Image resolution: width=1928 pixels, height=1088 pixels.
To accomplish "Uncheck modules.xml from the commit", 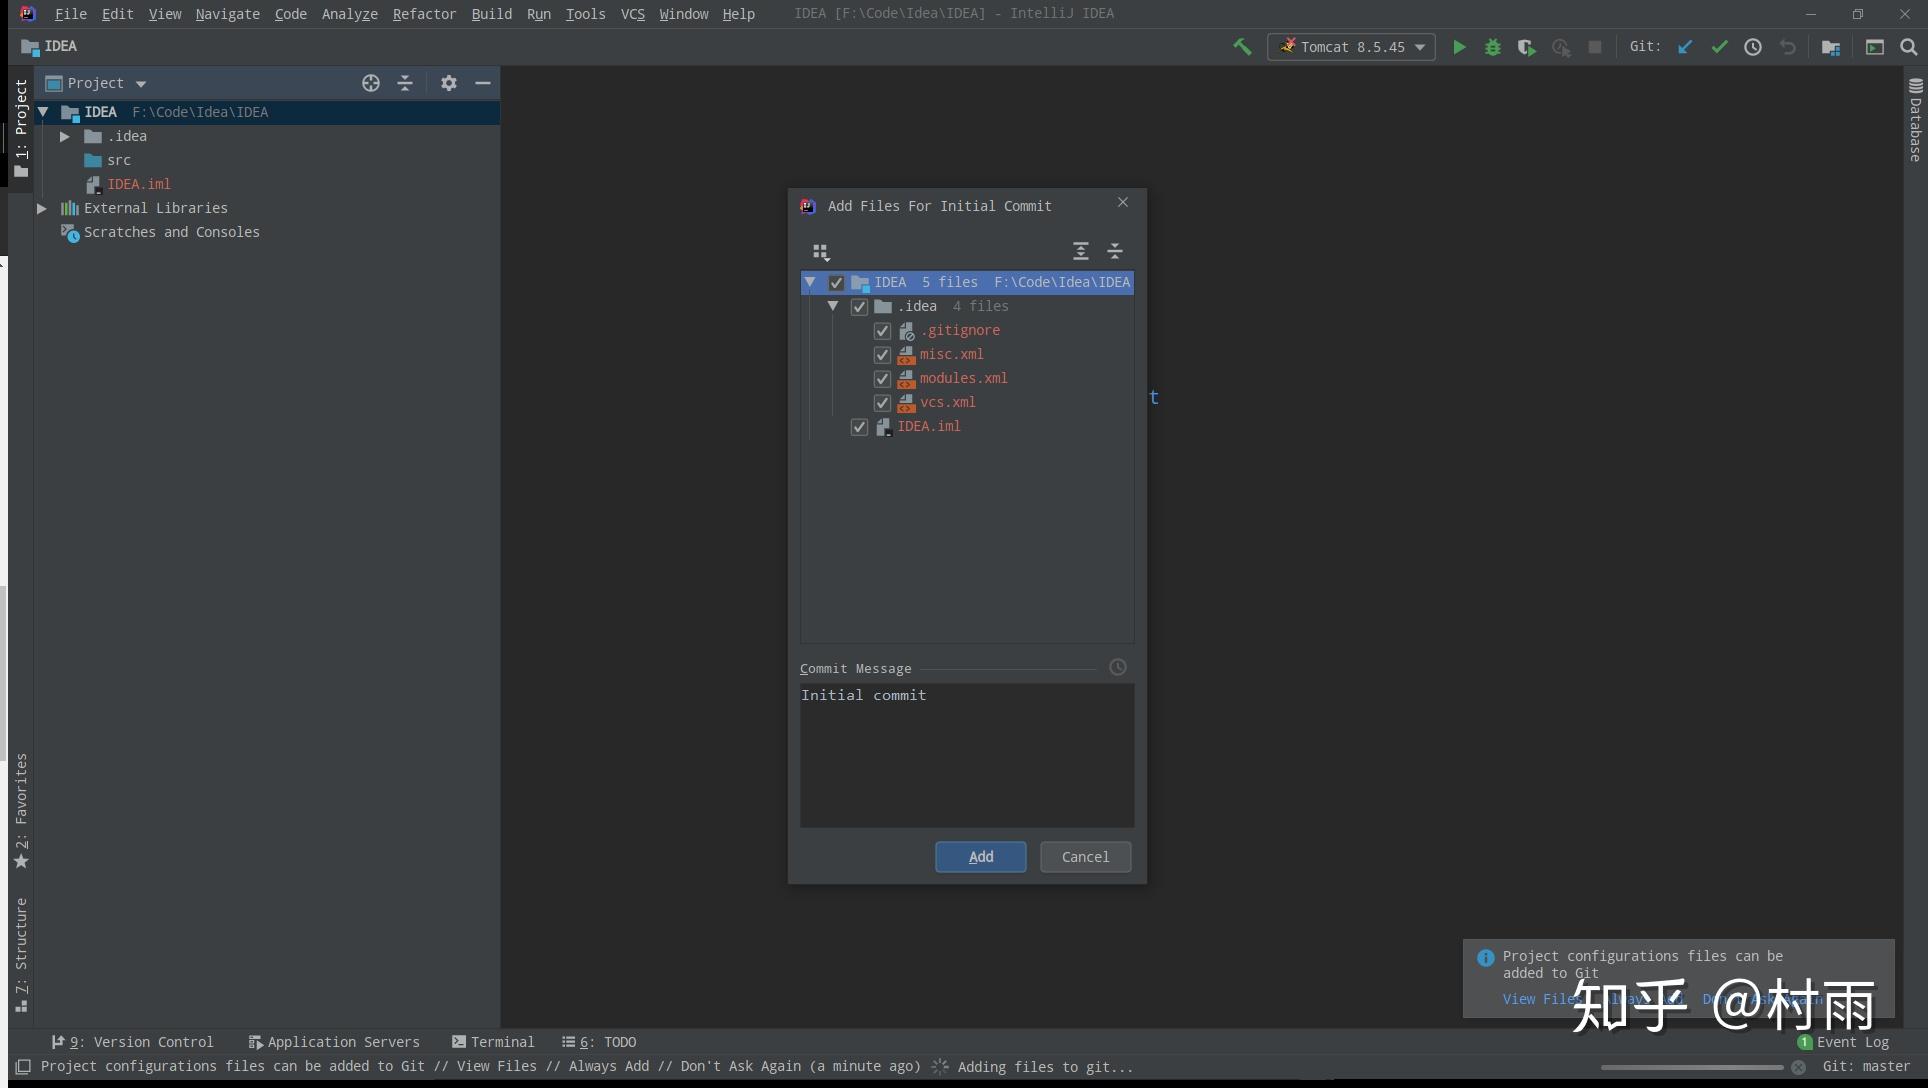I will (x=881, y=378).
